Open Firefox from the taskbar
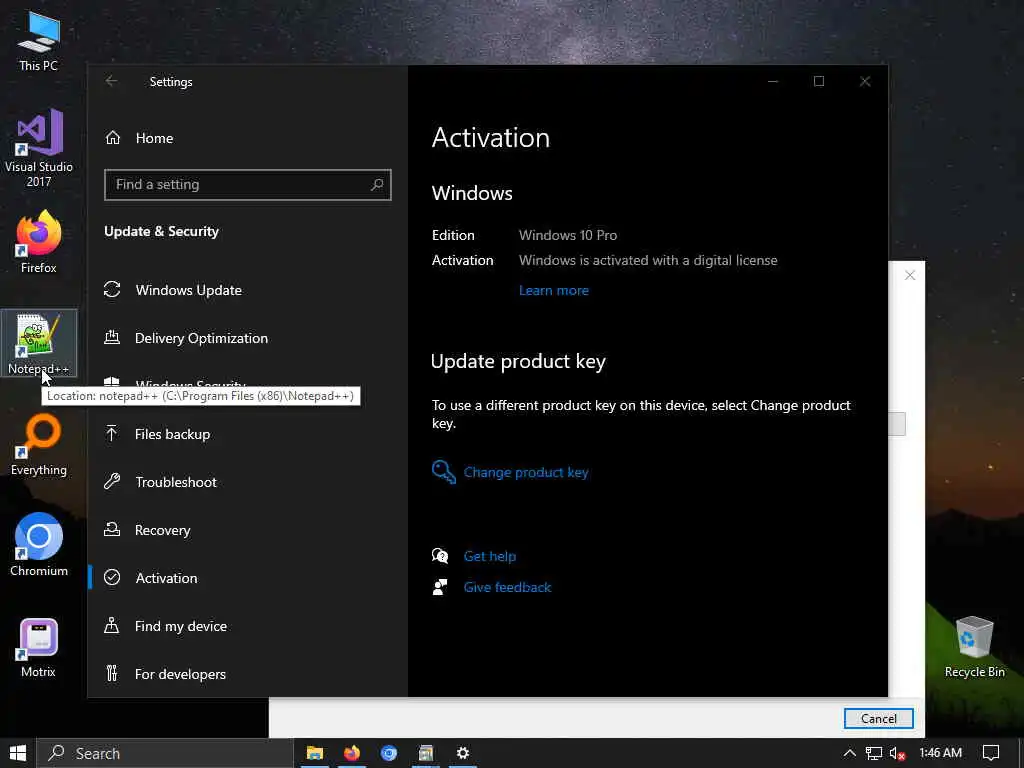1024x768 pixels. [x=352, y=754]
